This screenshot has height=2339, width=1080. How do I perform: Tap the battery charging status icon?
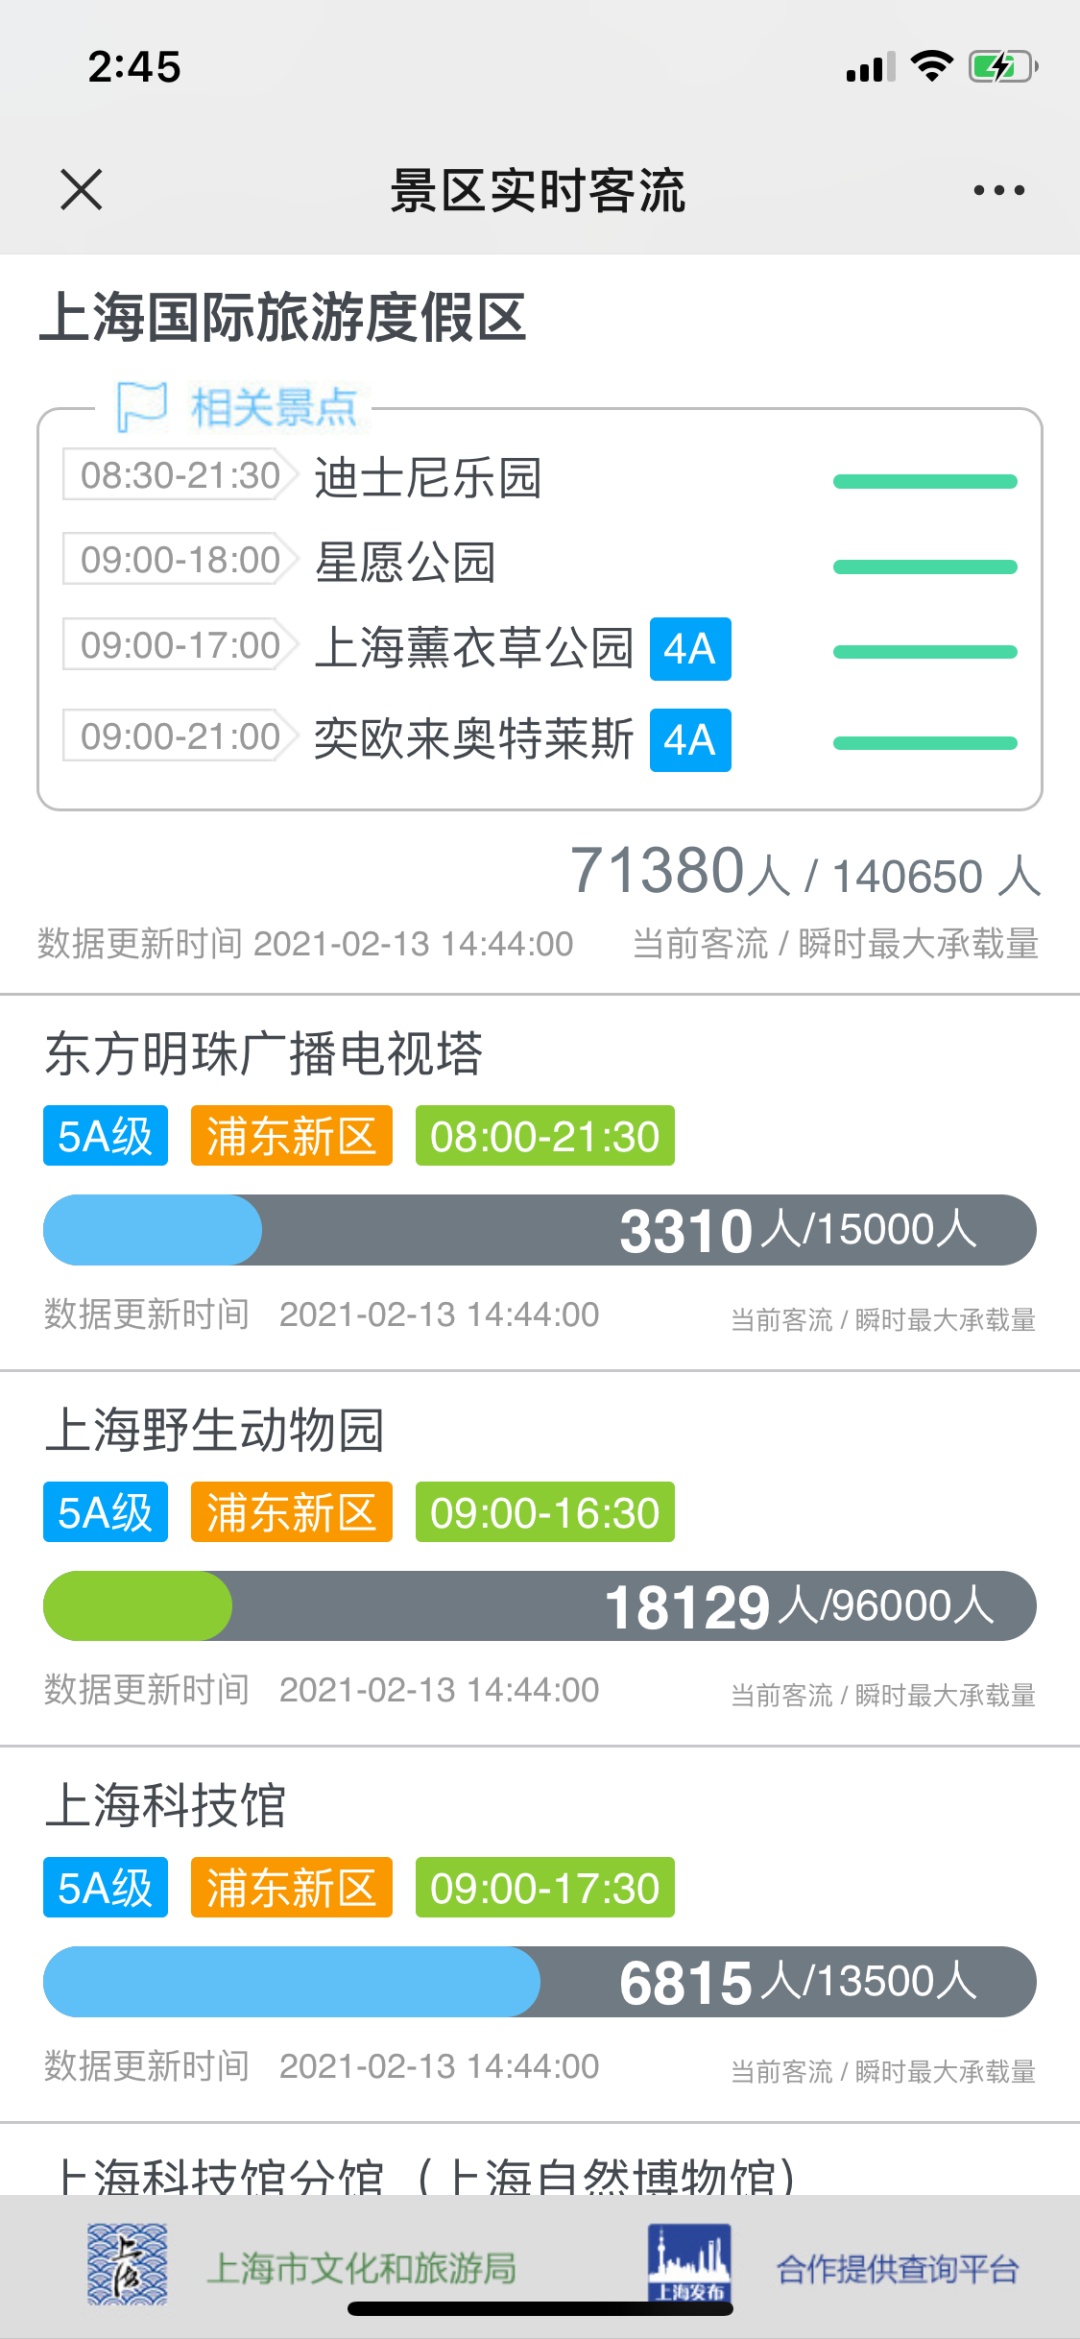pyautogui.click(x=1002, y=67)
